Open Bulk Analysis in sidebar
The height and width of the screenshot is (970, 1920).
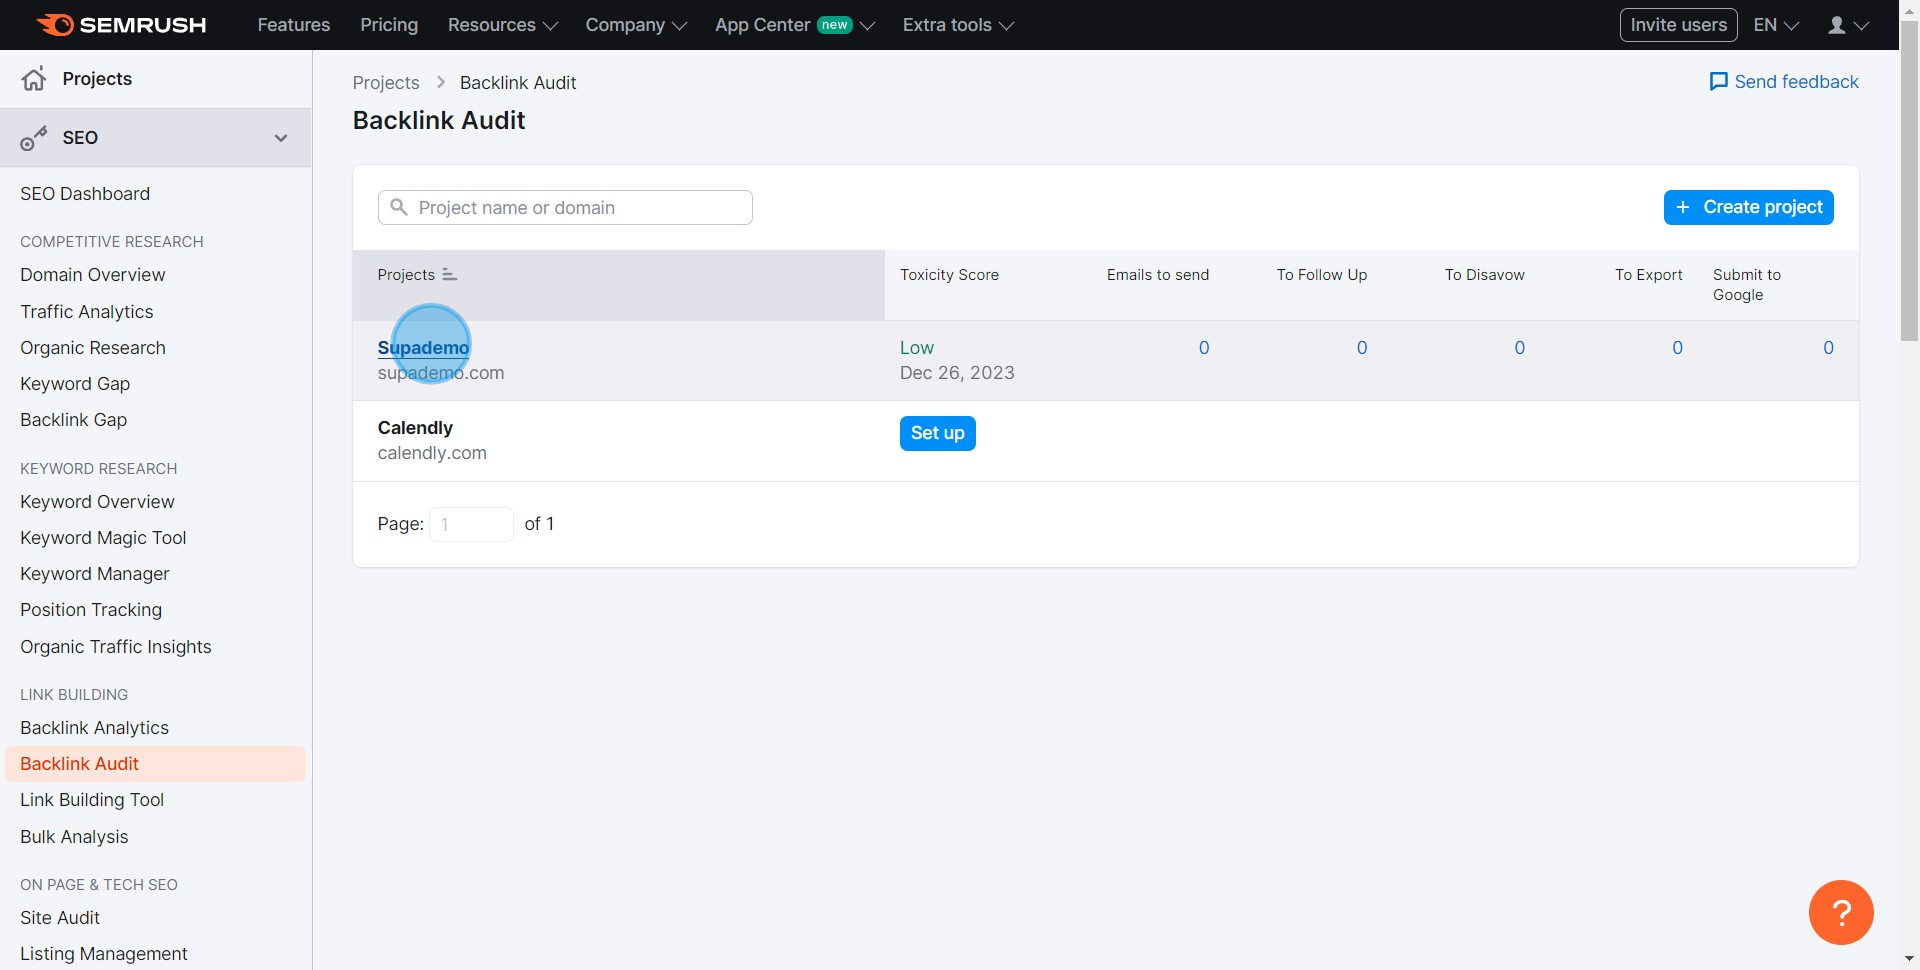(x=74, y=837)
